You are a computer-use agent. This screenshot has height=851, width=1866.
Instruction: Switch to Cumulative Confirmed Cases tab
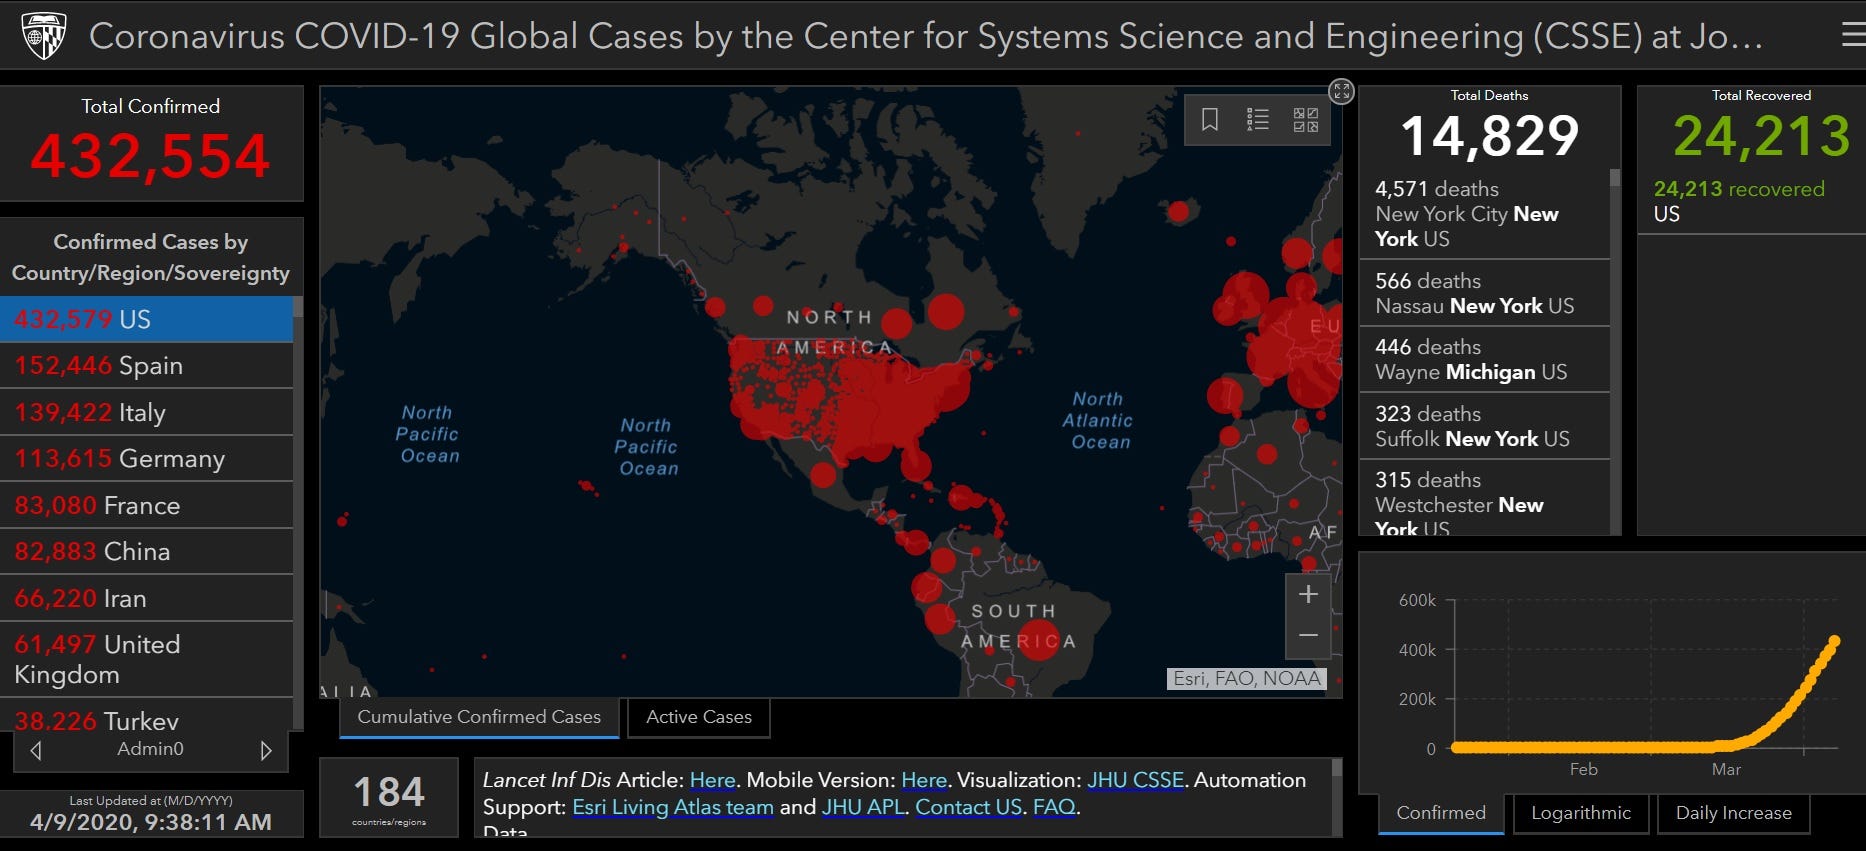pos(479,718)
